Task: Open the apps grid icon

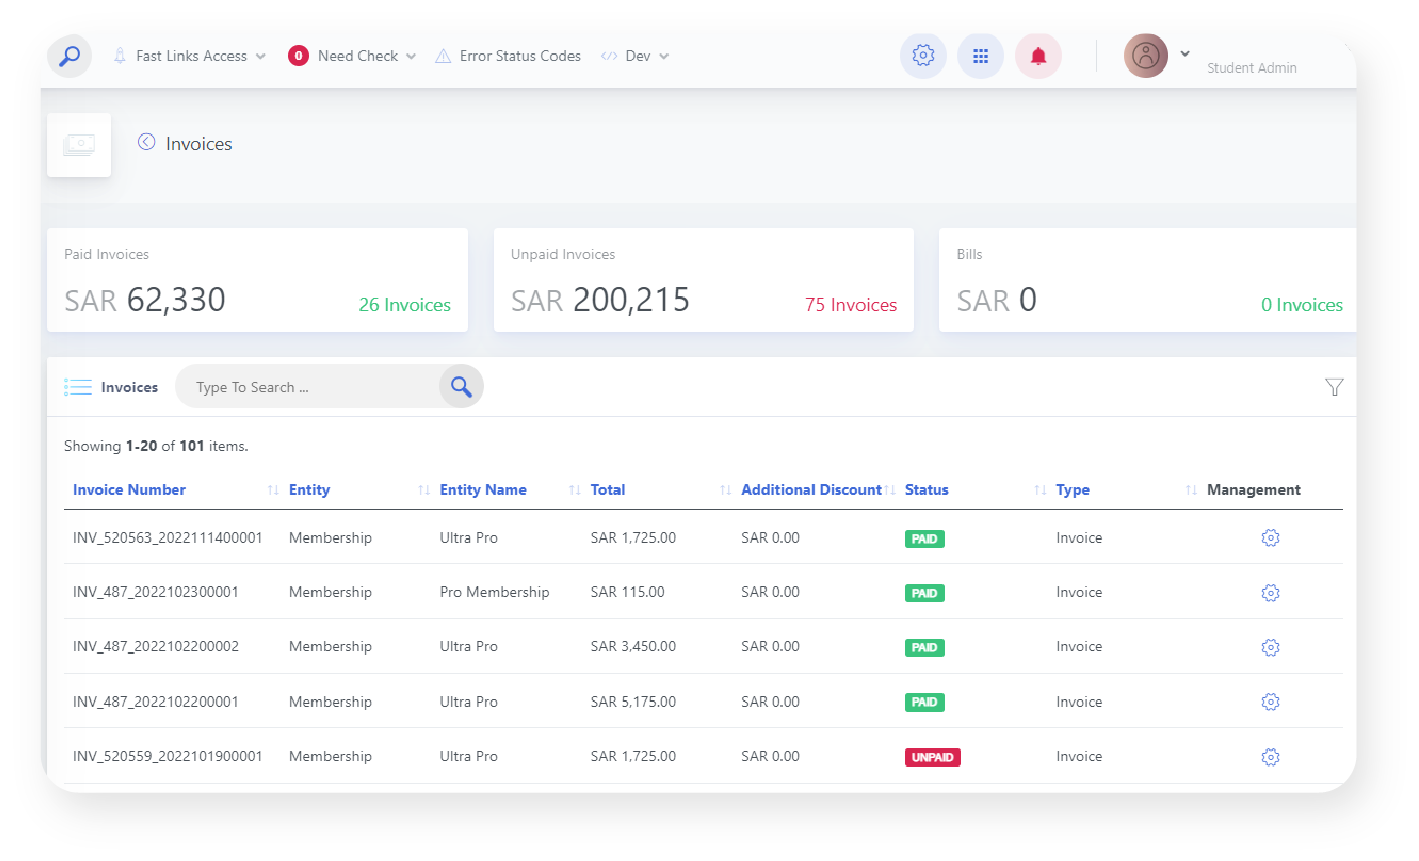Action: coord(980,56)
